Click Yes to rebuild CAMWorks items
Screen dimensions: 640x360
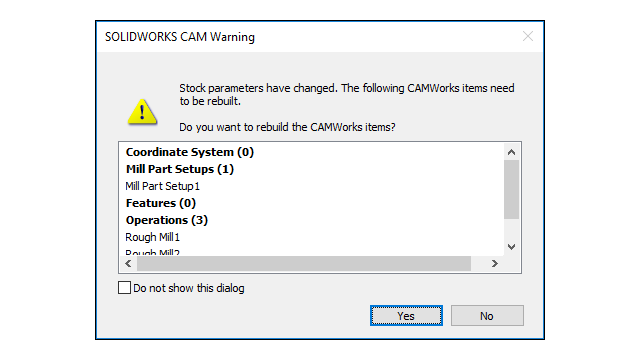[x=406, y=316]
